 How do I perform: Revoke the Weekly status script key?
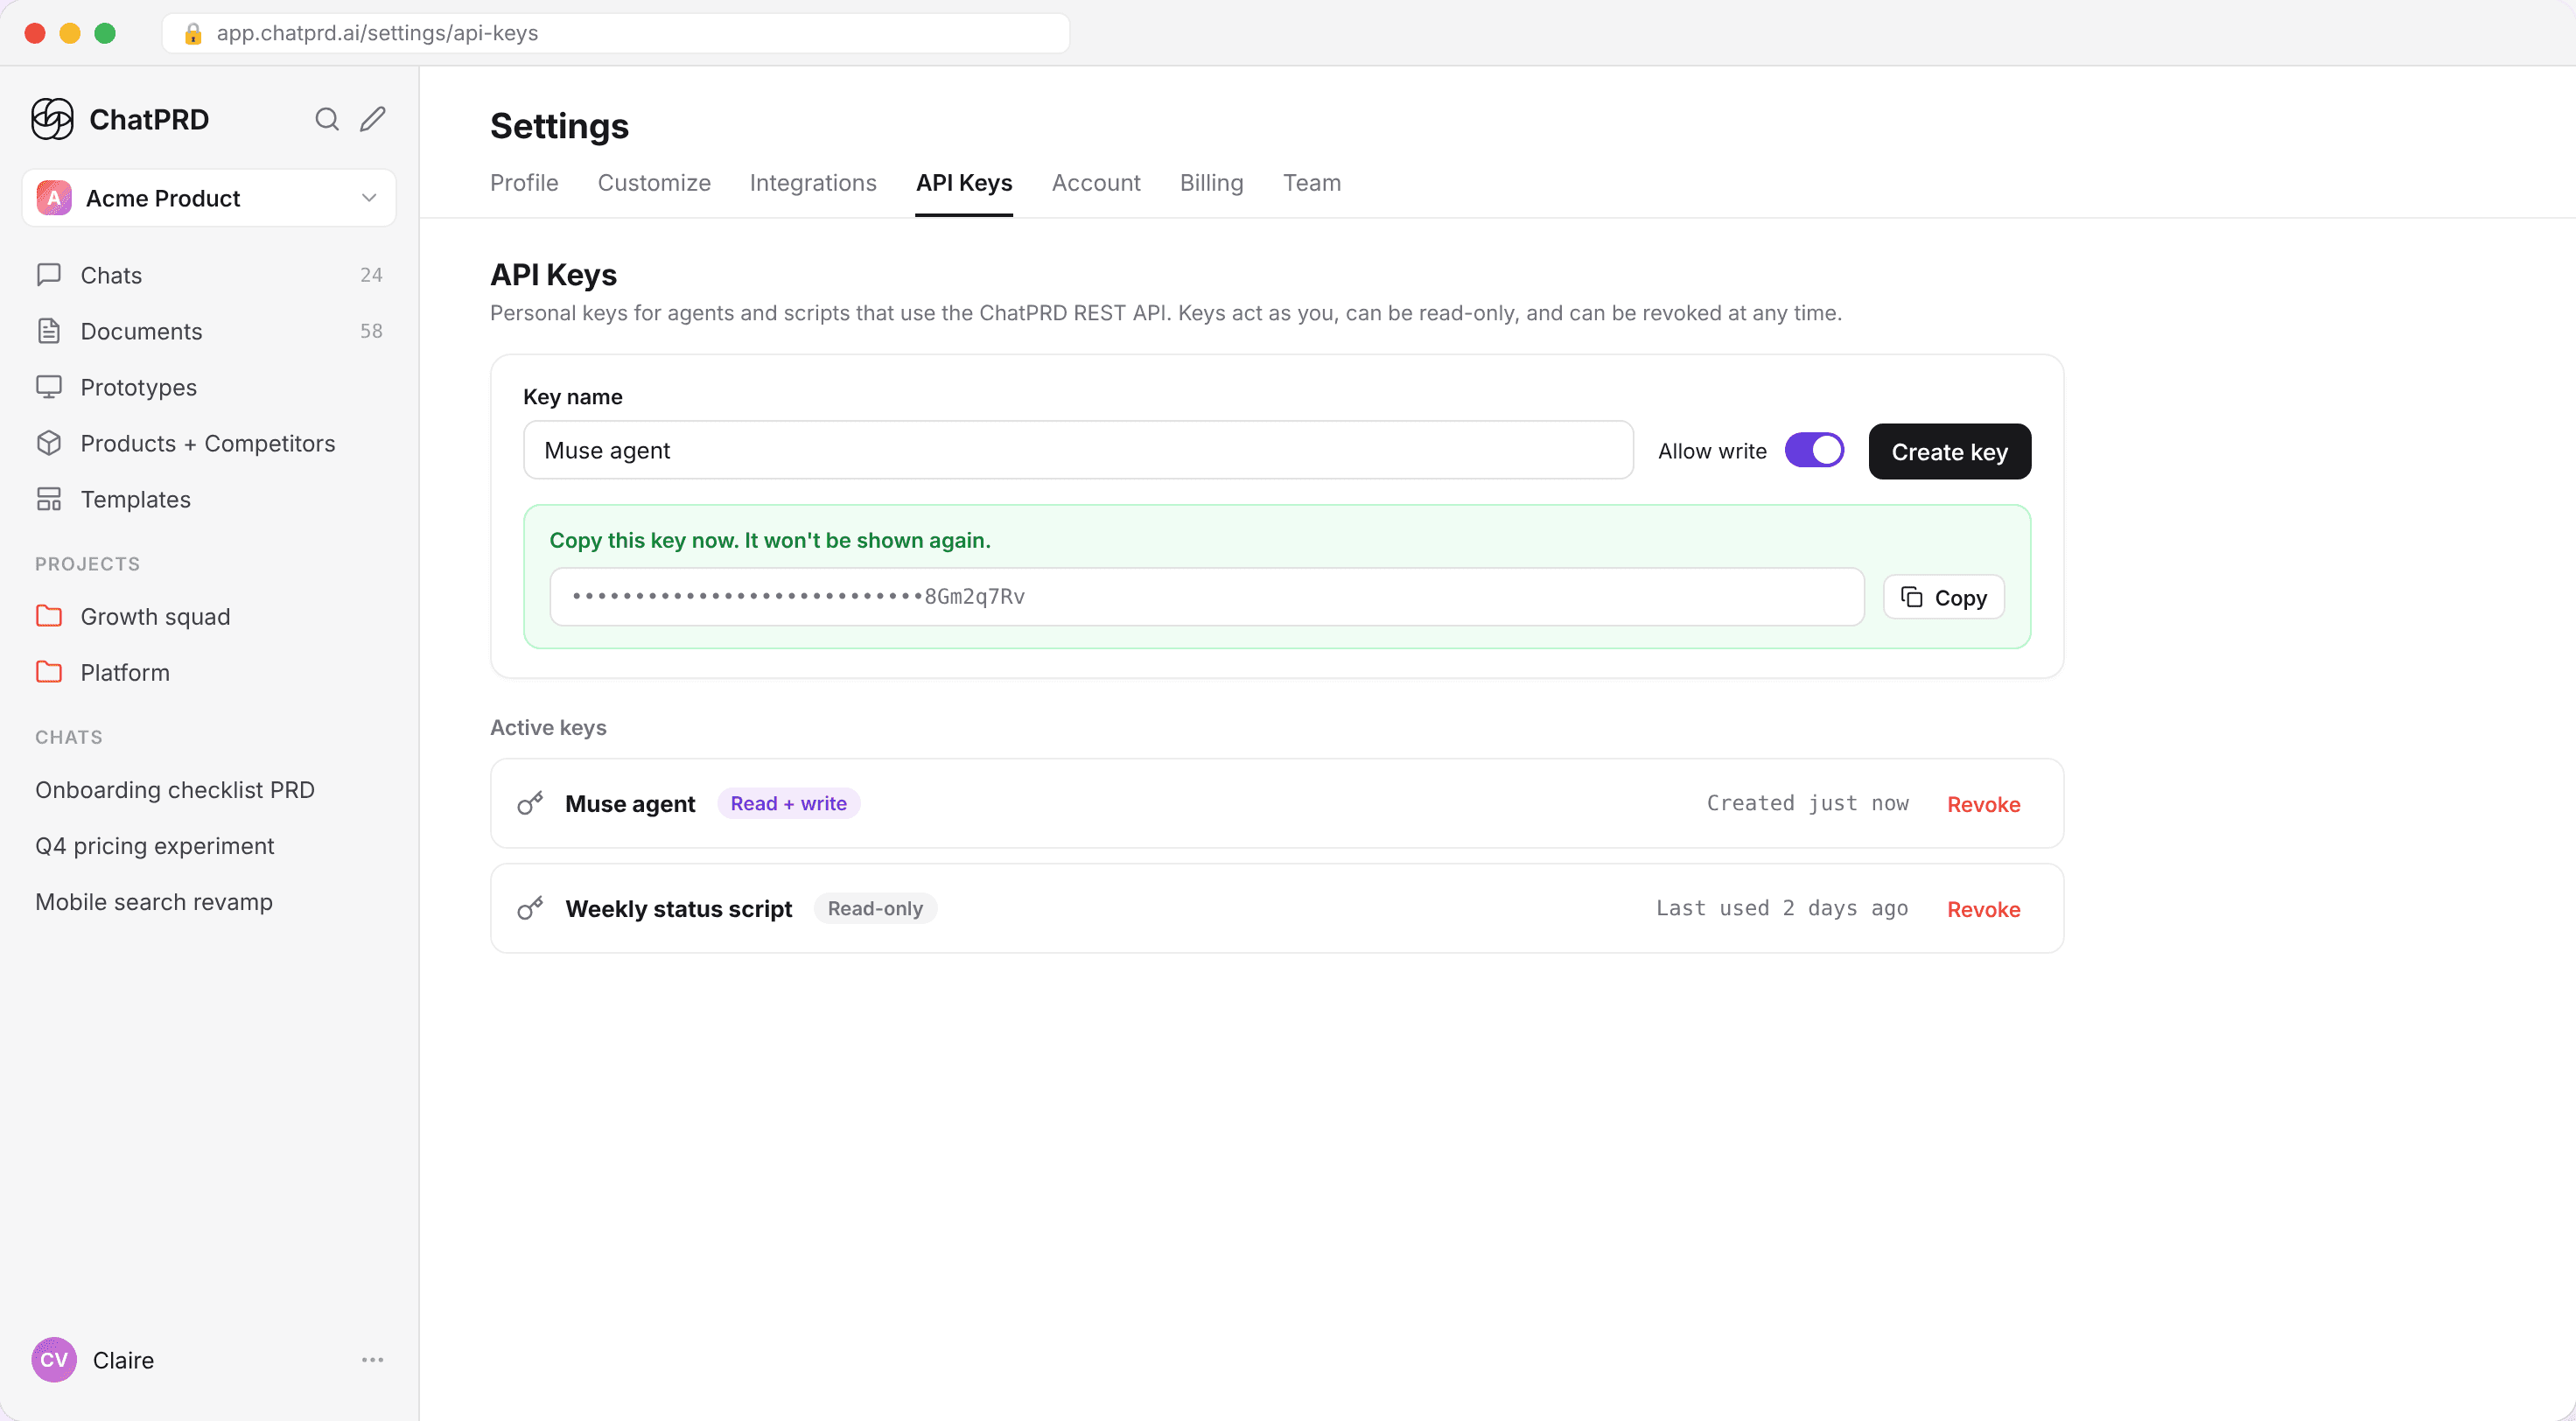pos(1984,910)
